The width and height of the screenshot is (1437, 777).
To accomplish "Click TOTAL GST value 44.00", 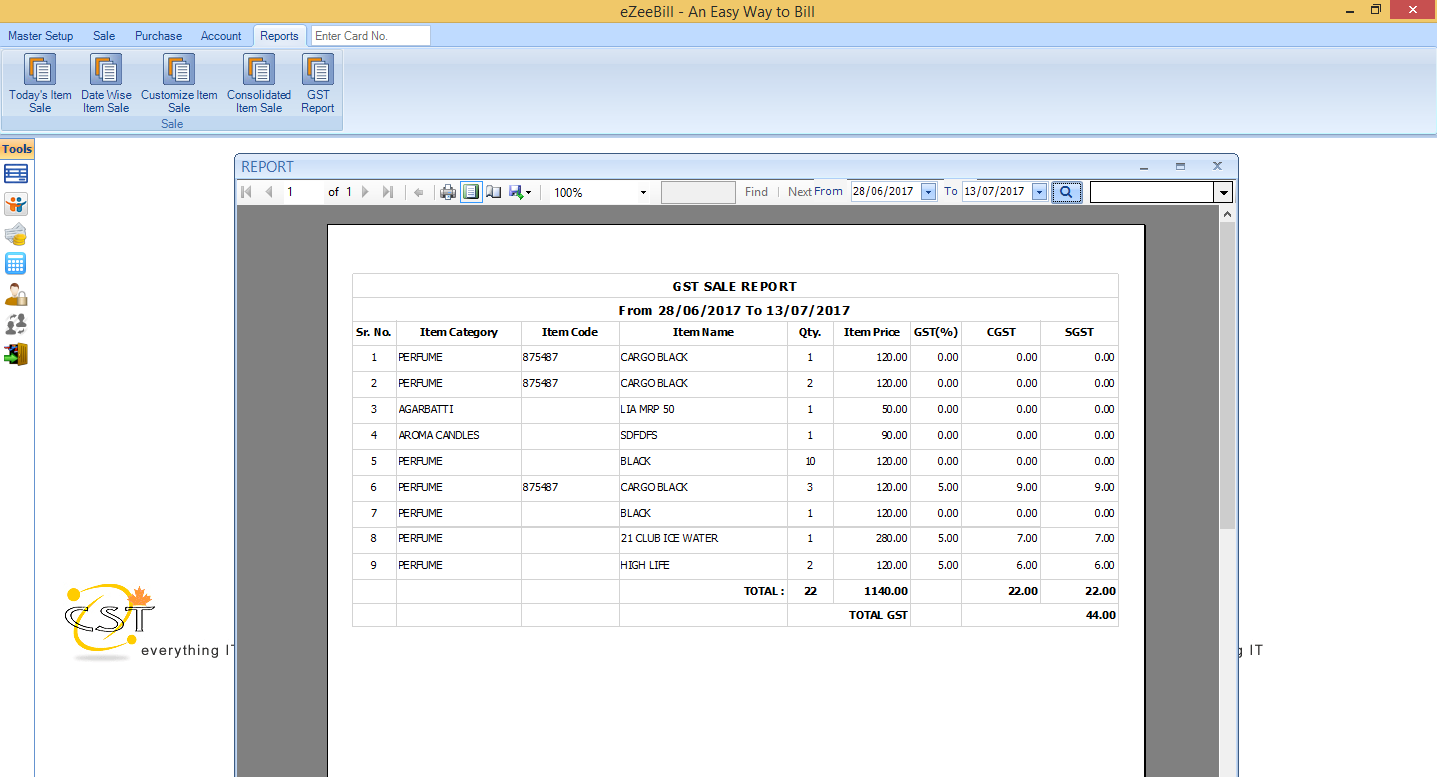I will click(1100, 615).
